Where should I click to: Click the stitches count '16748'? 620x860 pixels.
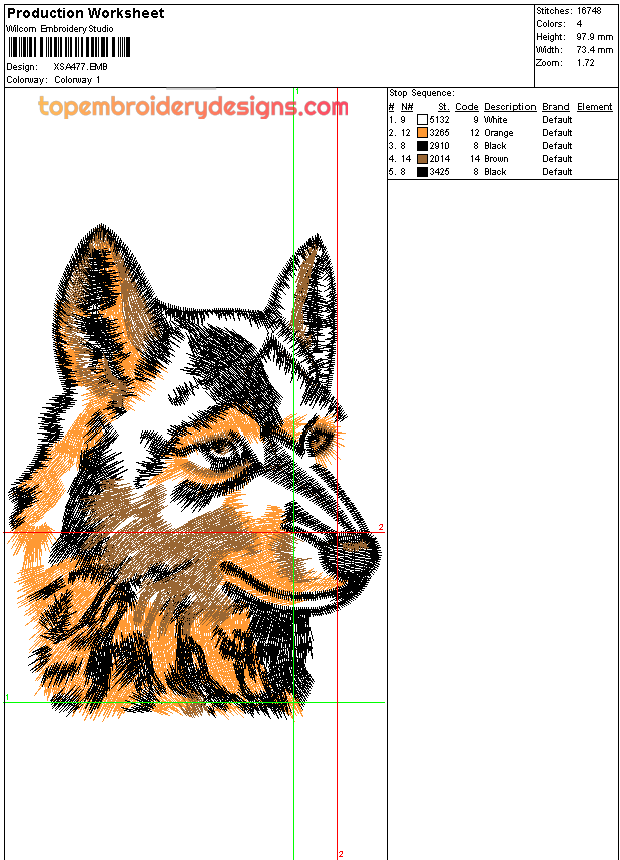[589, 11]
